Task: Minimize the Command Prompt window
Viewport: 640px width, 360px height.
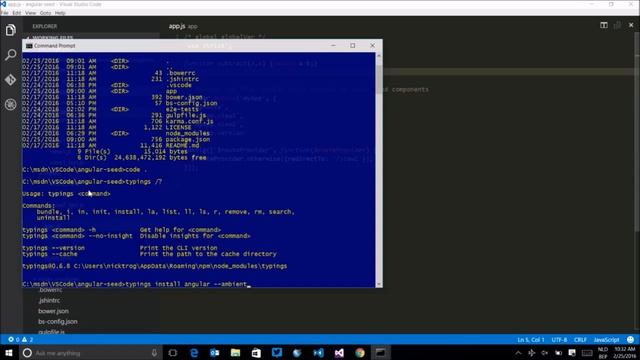Action: click(x=333, y=46)
